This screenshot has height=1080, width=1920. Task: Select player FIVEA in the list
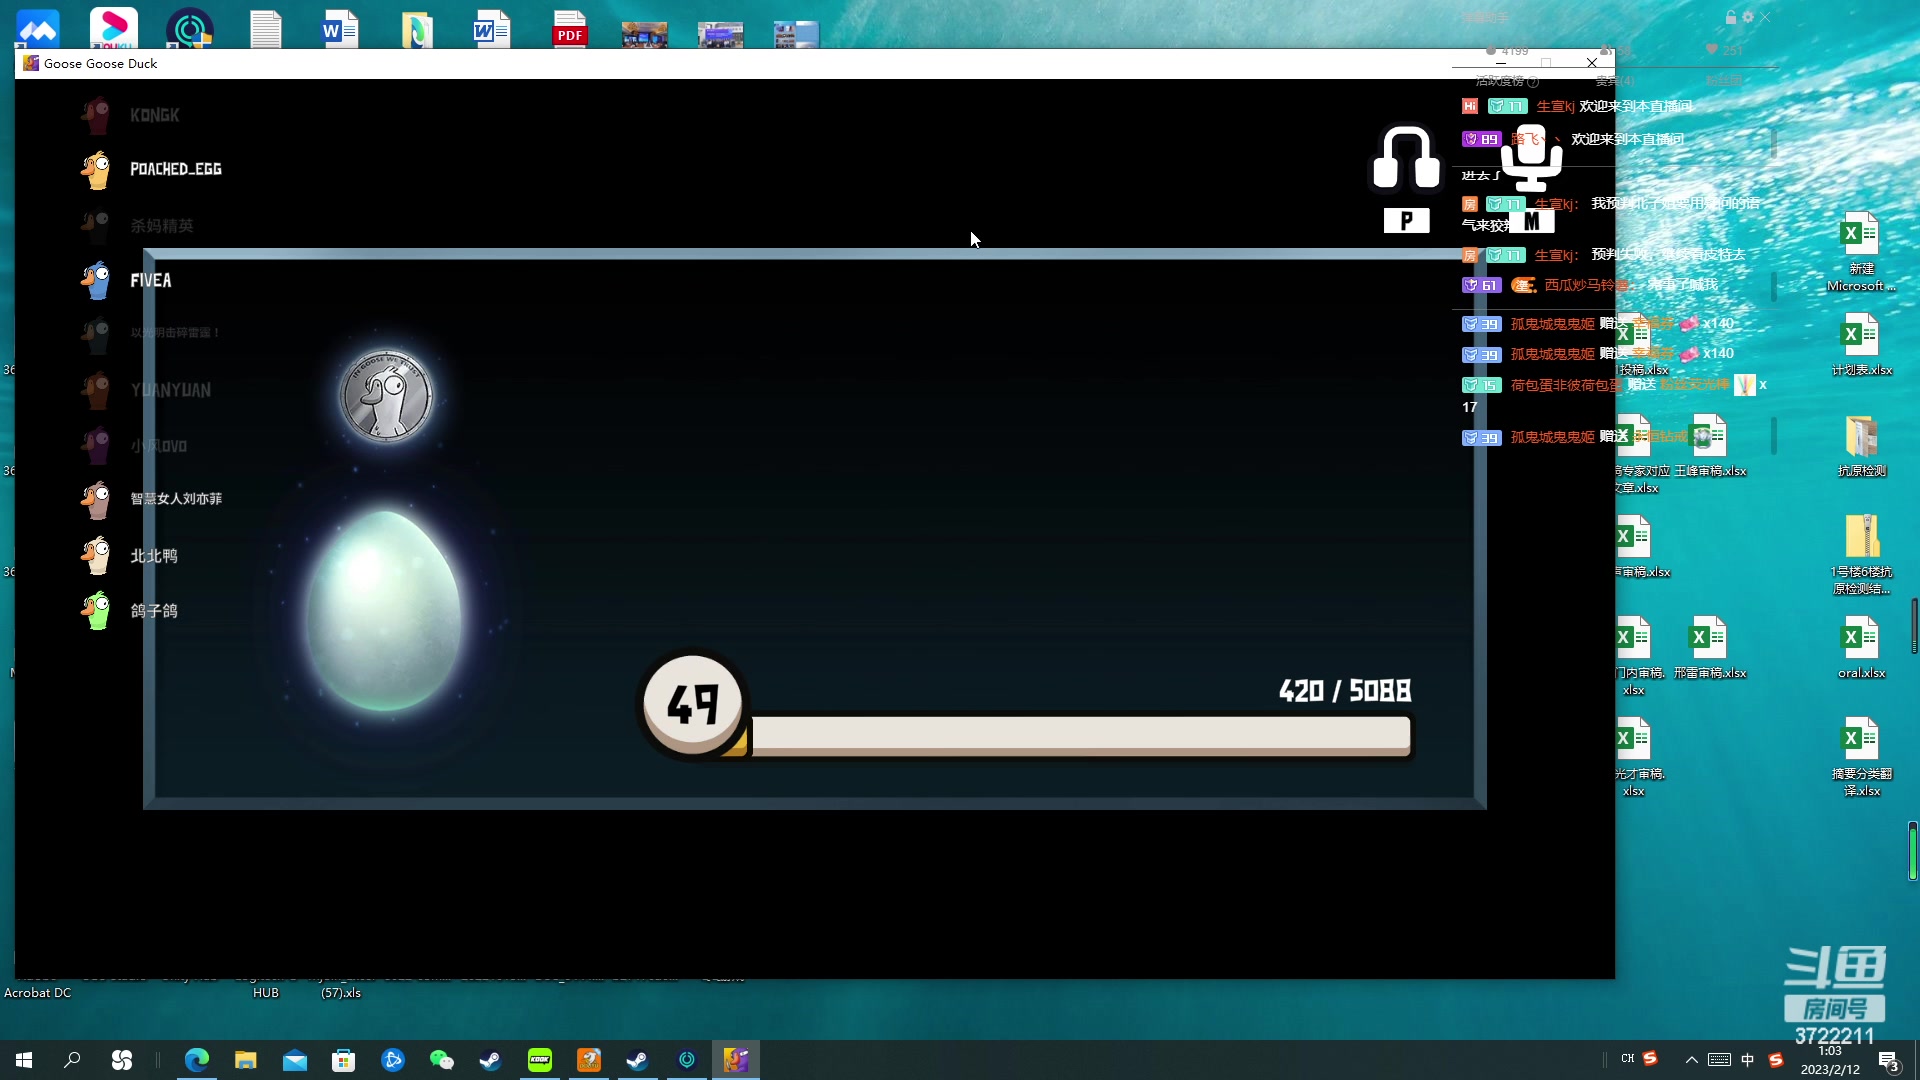(151, 281)
